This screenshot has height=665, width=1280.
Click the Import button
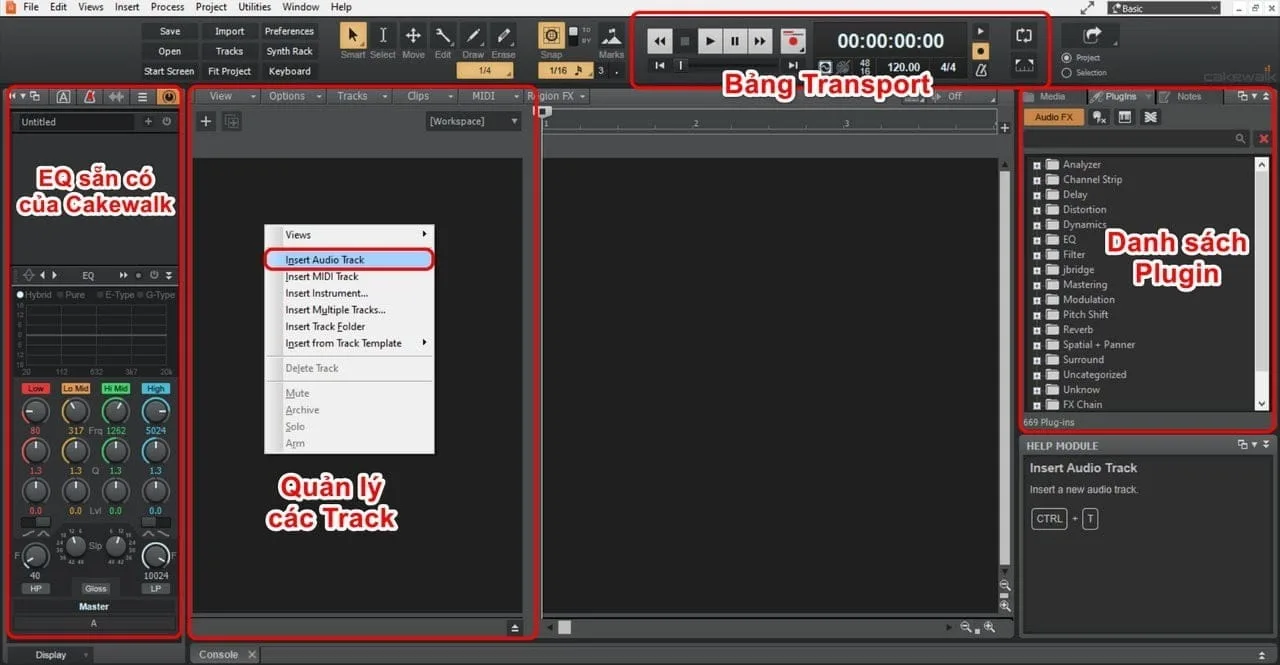click(229, 31)
